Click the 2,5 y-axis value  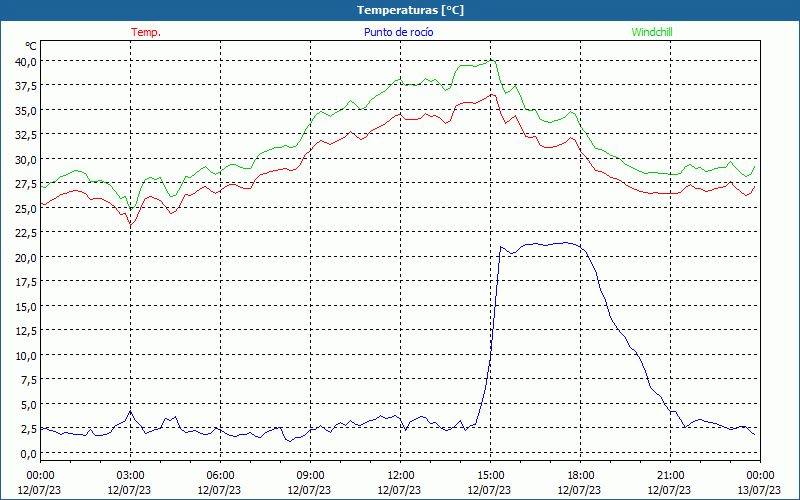(29, 429)
